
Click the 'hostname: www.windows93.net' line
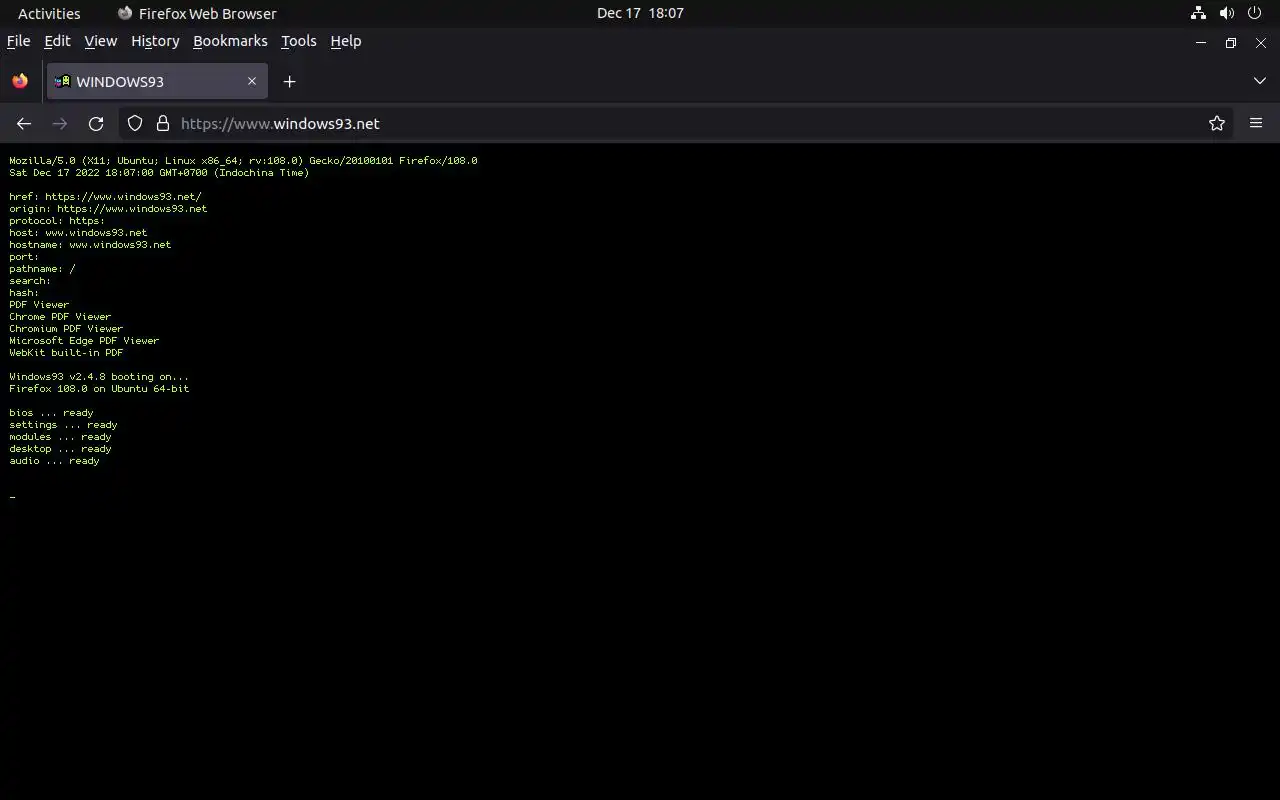coord(90,245)
